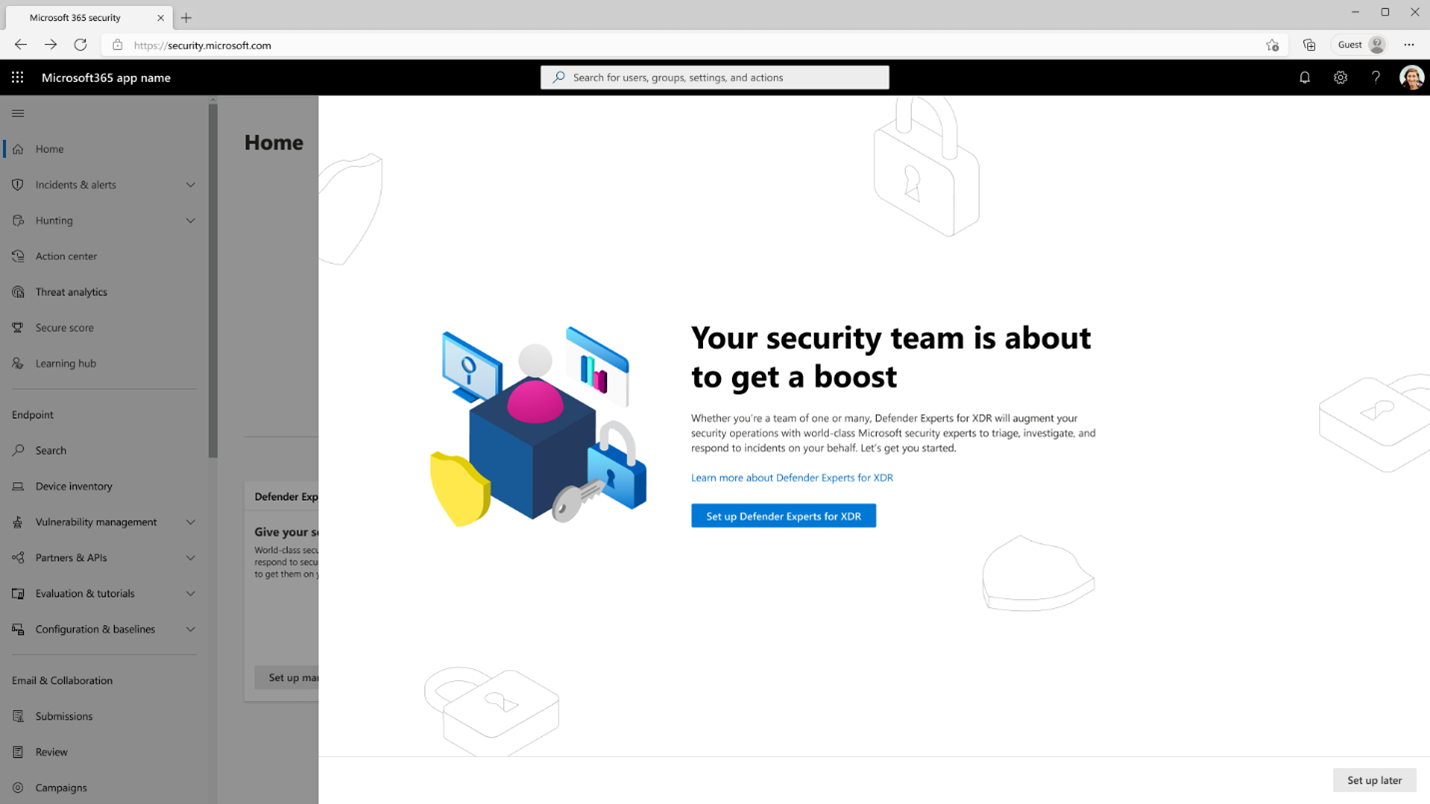Open the browser collections icon

pos(1309,45)
